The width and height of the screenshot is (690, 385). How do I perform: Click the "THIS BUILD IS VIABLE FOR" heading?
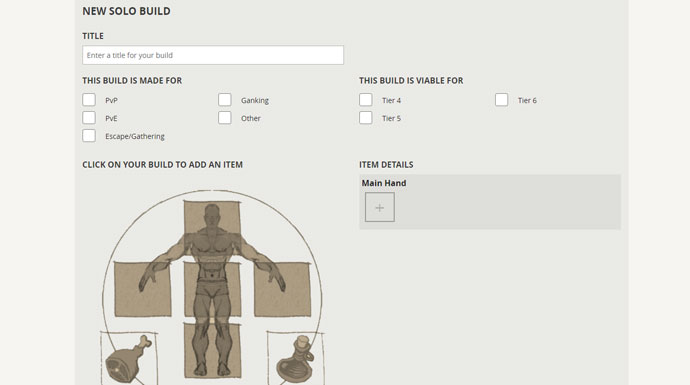(x=411, y=81)
